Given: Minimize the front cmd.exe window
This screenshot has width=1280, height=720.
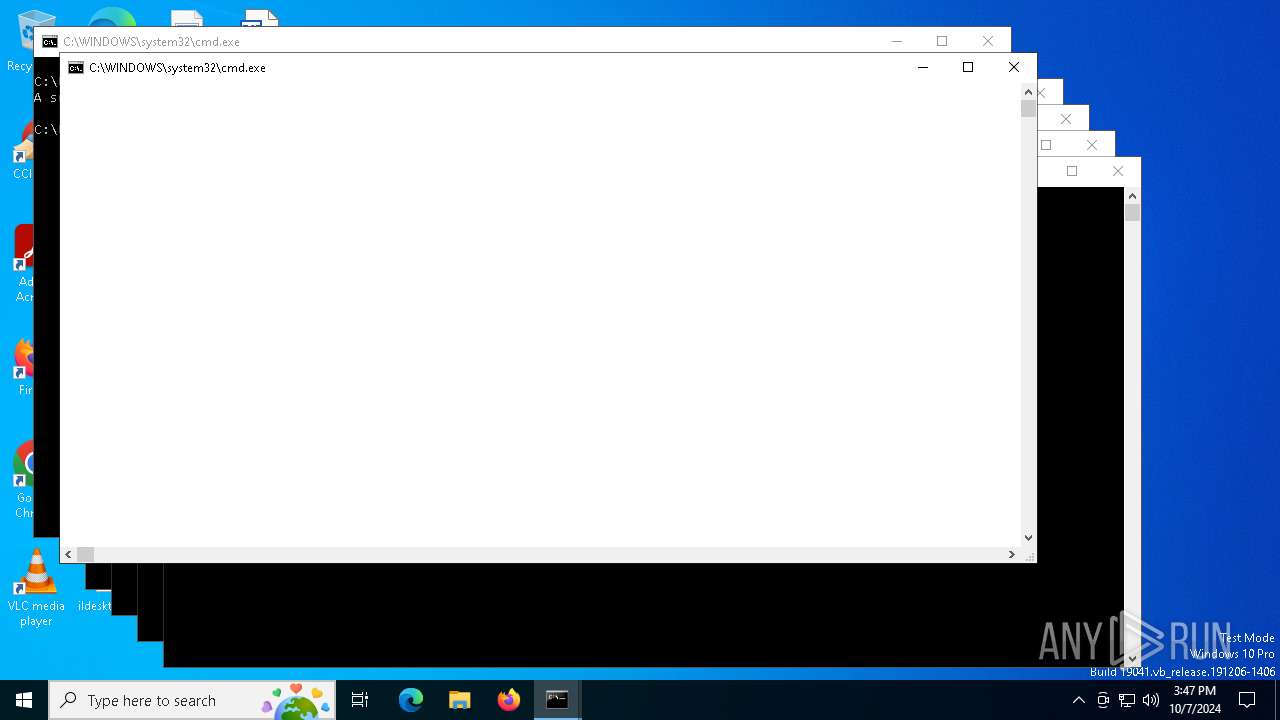Looking at the screenshot, I should click(922, 67).
